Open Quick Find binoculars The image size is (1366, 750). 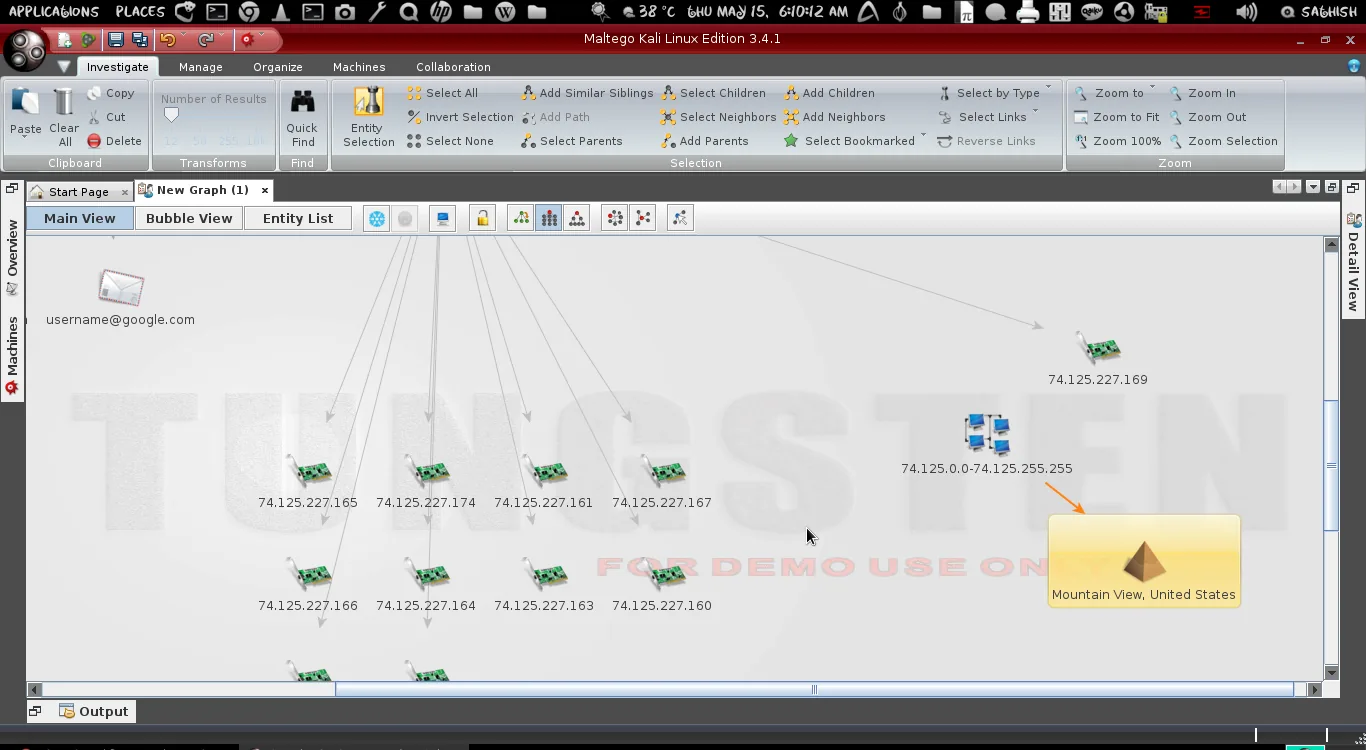(302, 116)
